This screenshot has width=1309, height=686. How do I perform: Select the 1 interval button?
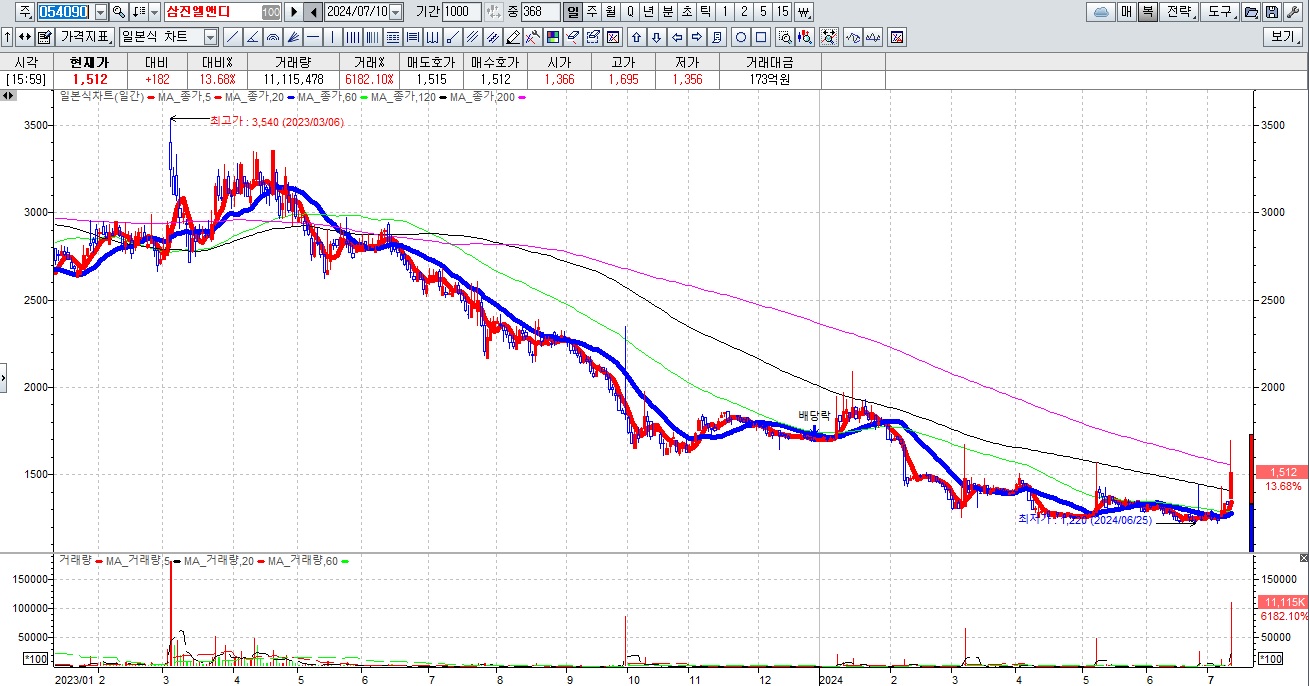click(725, 12)
